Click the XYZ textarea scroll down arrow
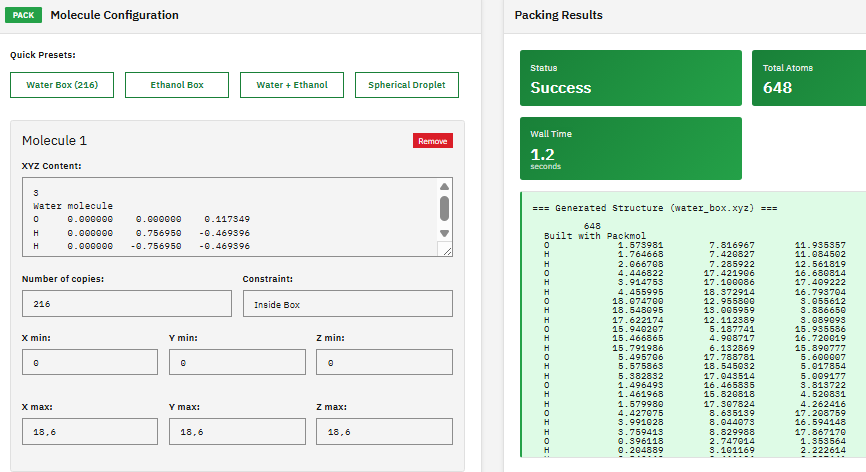This screenshot has width=866, height=472. pos(444,233)
